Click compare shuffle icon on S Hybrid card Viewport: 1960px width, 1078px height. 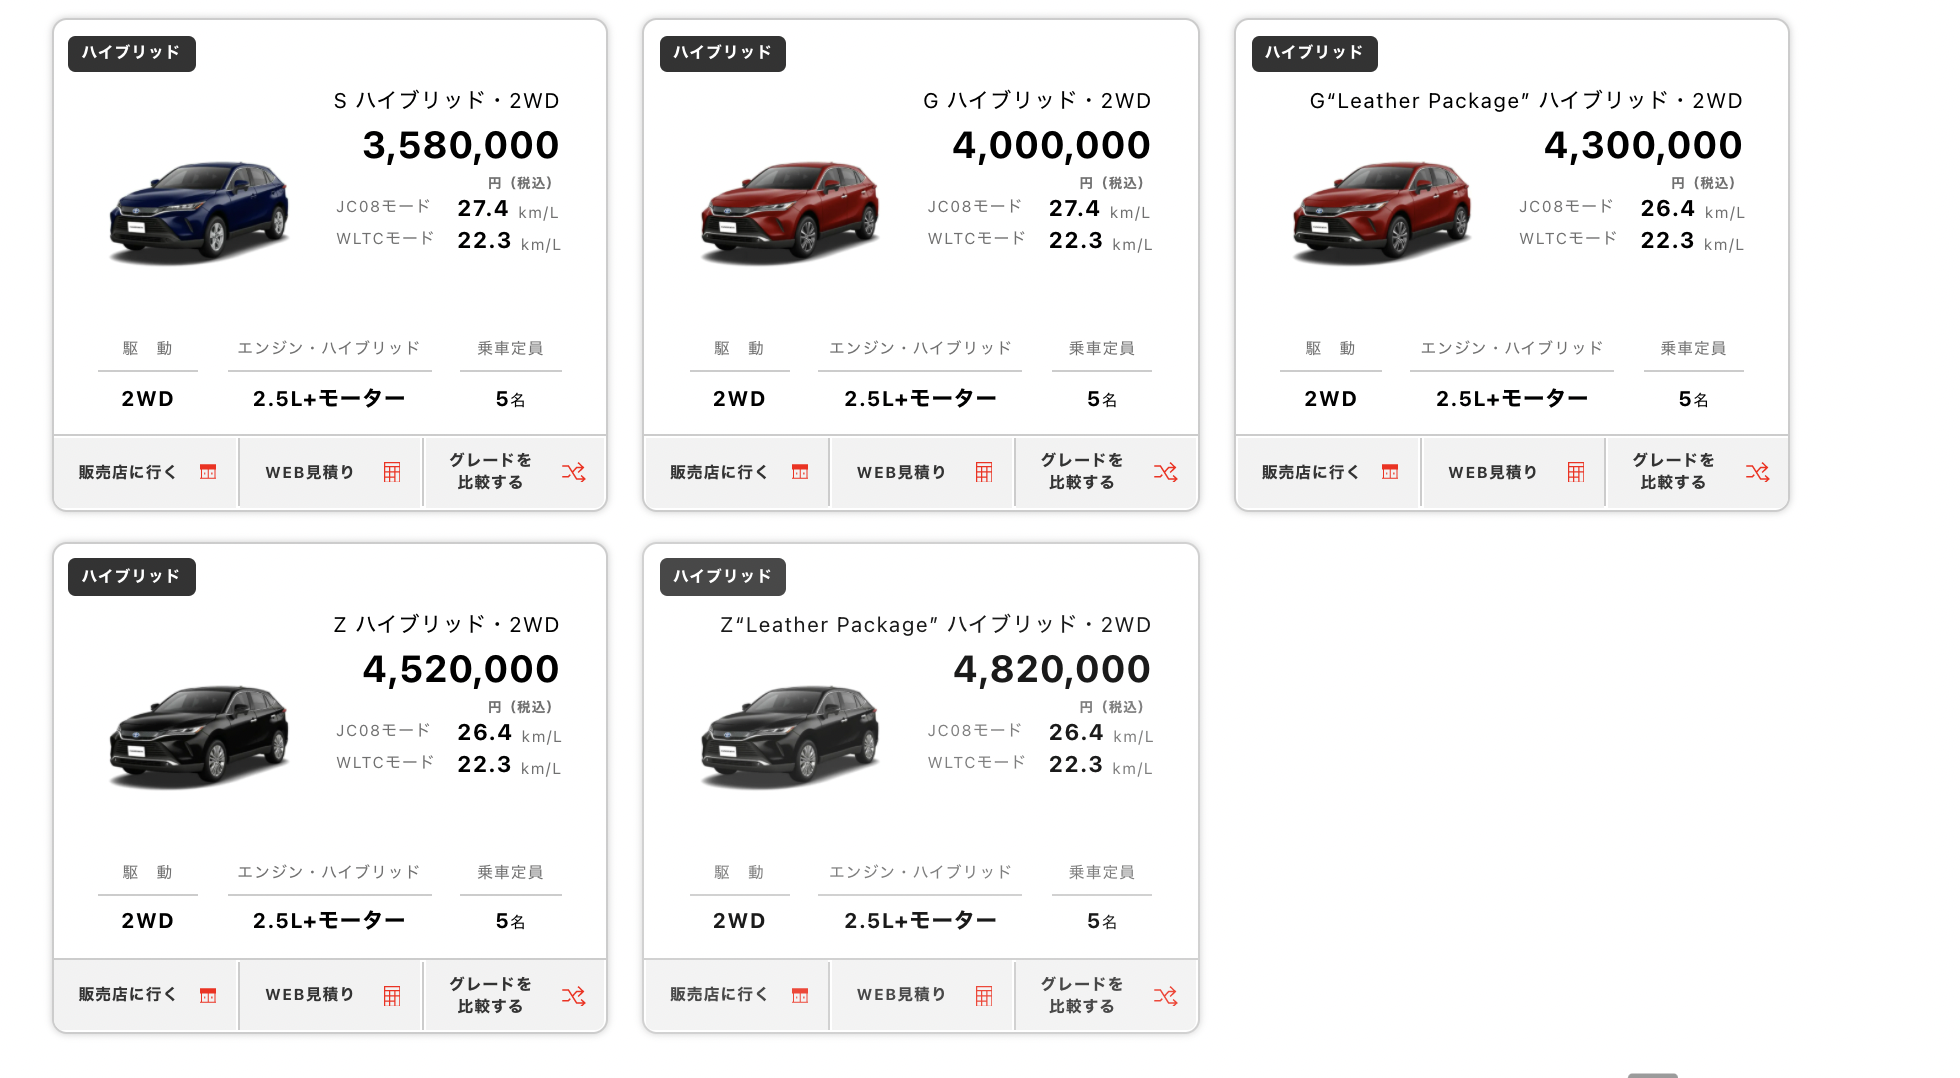pyautogui.click(x=573, y=472)
